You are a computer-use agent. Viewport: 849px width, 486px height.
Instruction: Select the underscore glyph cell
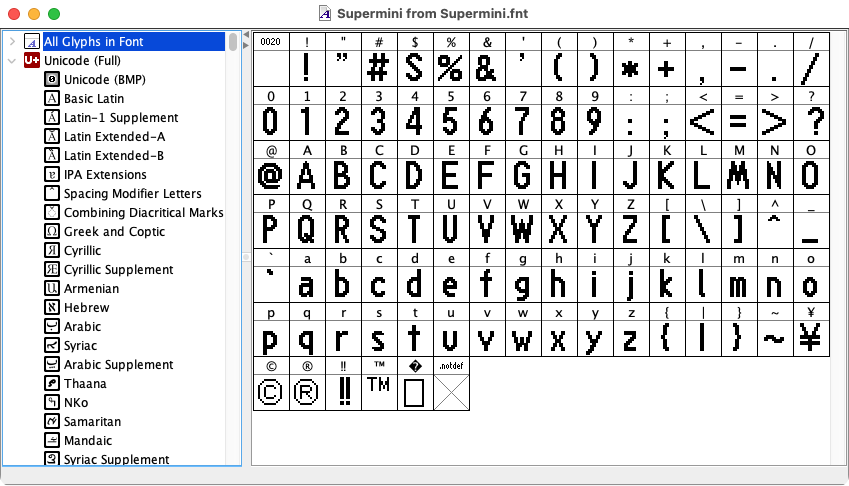point(811,222)
